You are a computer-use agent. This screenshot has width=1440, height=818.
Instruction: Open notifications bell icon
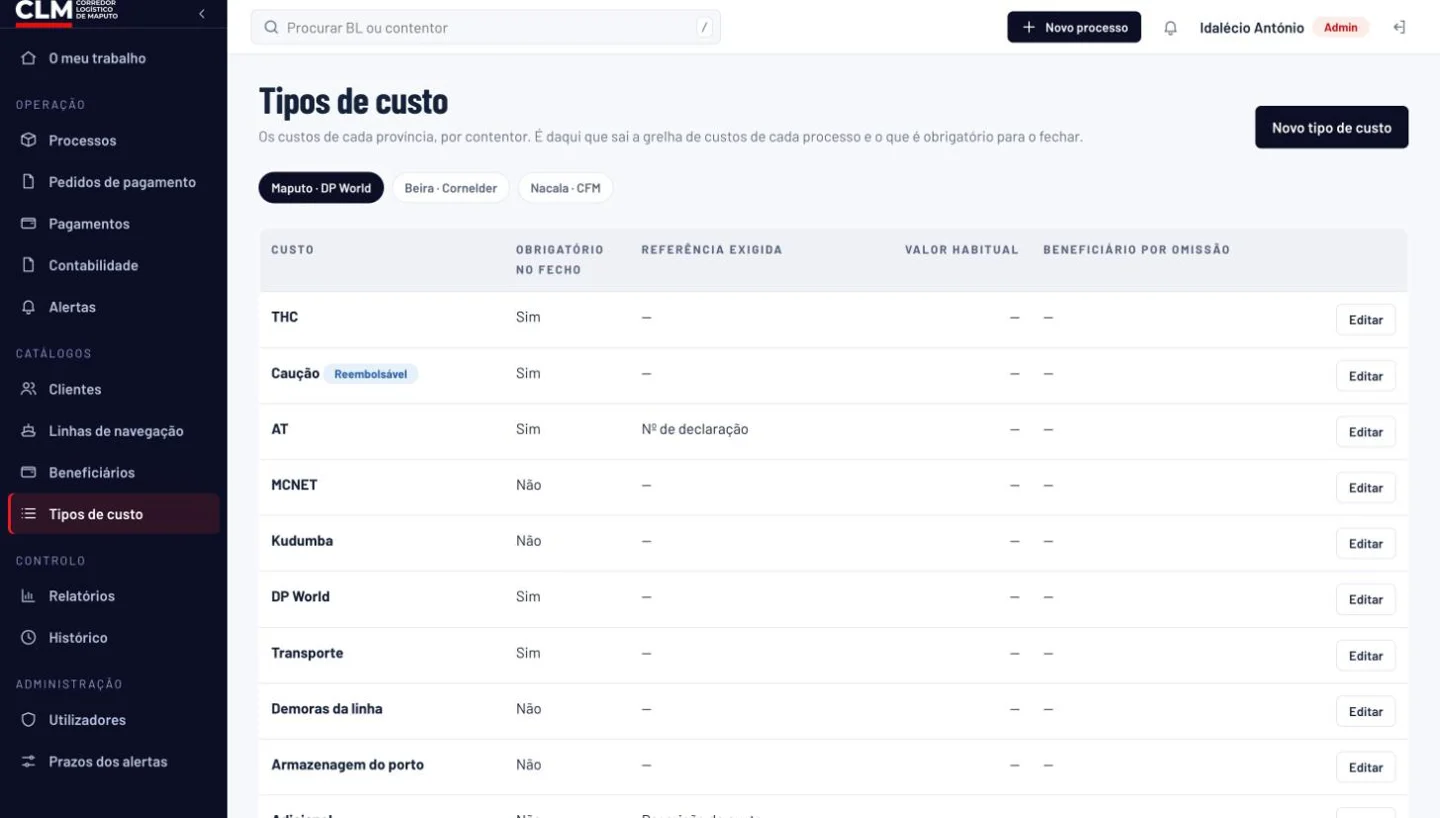point(1171,28)
